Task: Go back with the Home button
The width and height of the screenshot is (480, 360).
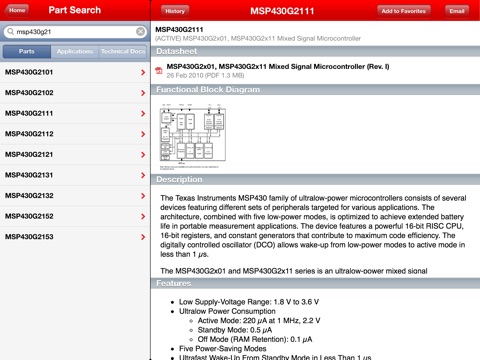Action: (17, 10)
